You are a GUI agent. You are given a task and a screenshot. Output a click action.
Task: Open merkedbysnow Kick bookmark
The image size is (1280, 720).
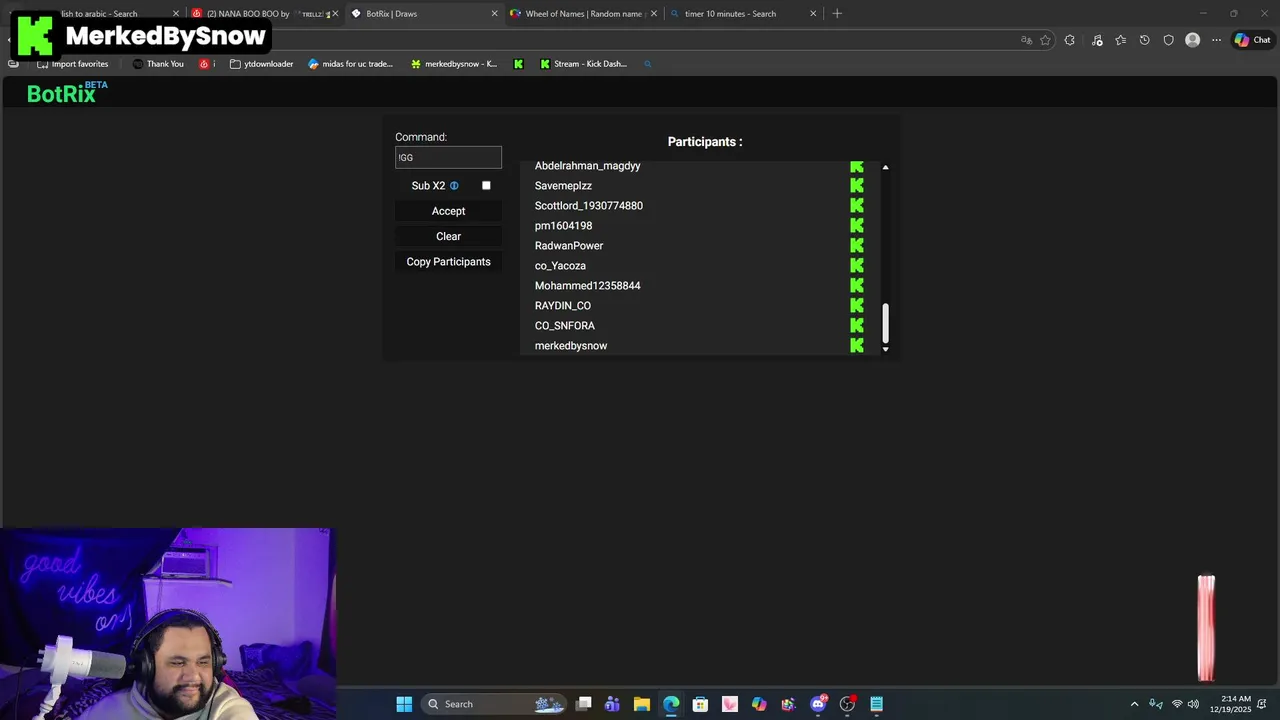[454, 64]
